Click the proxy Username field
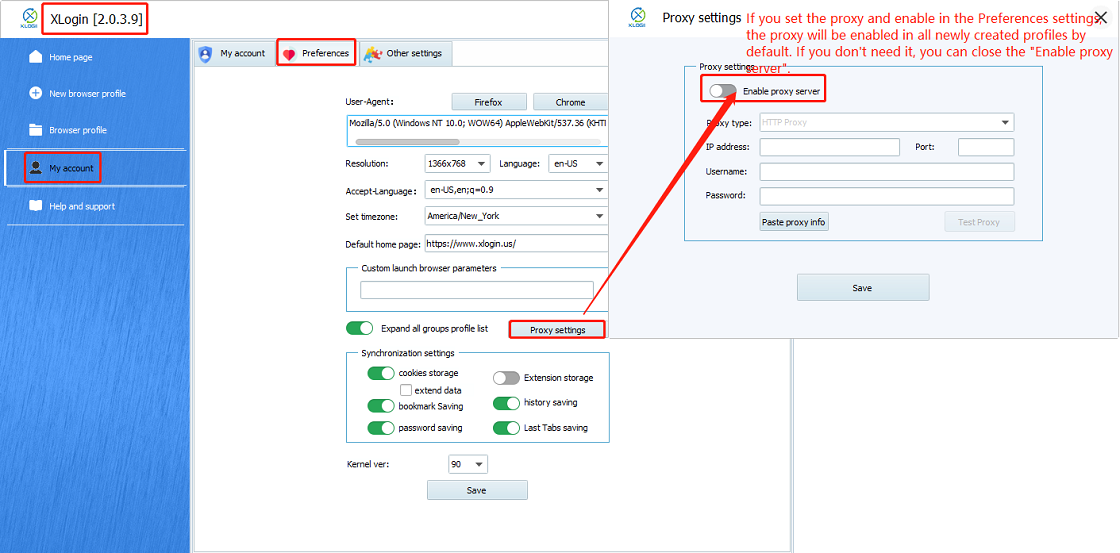The image size is (1120, 553). [x=887, y=171]
